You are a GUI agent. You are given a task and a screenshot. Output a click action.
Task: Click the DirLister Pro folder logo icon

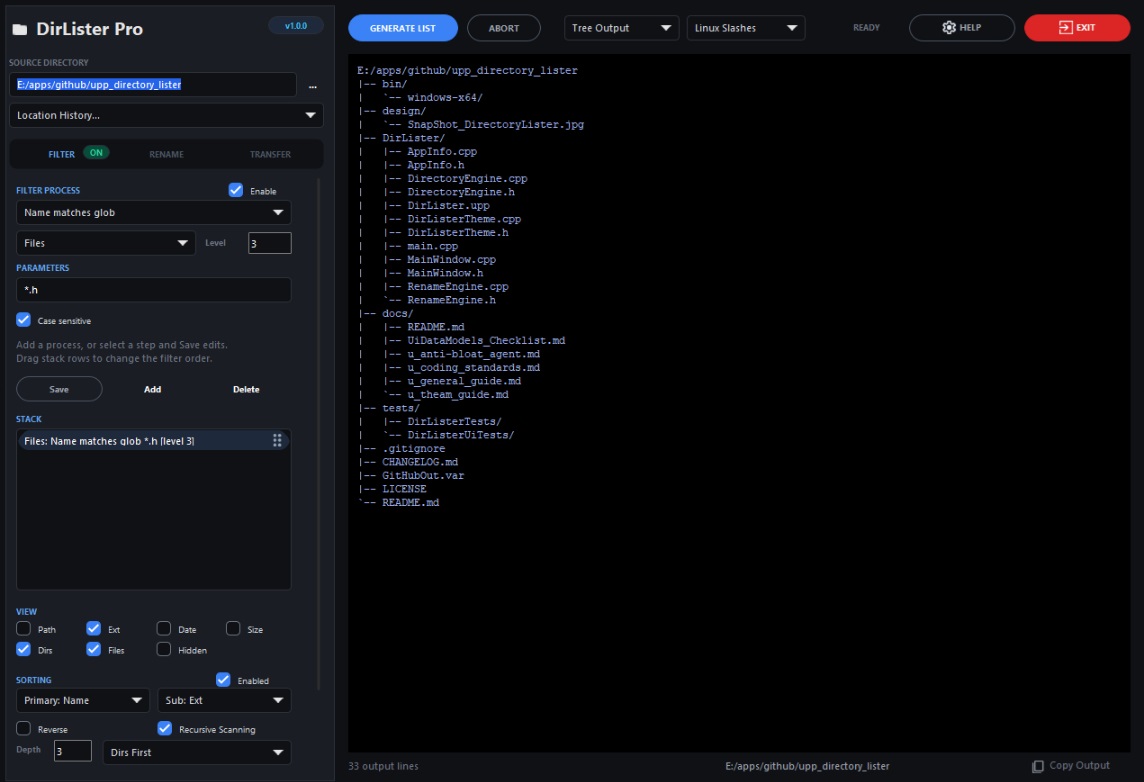pyautogui.click(x=20, y=29)
